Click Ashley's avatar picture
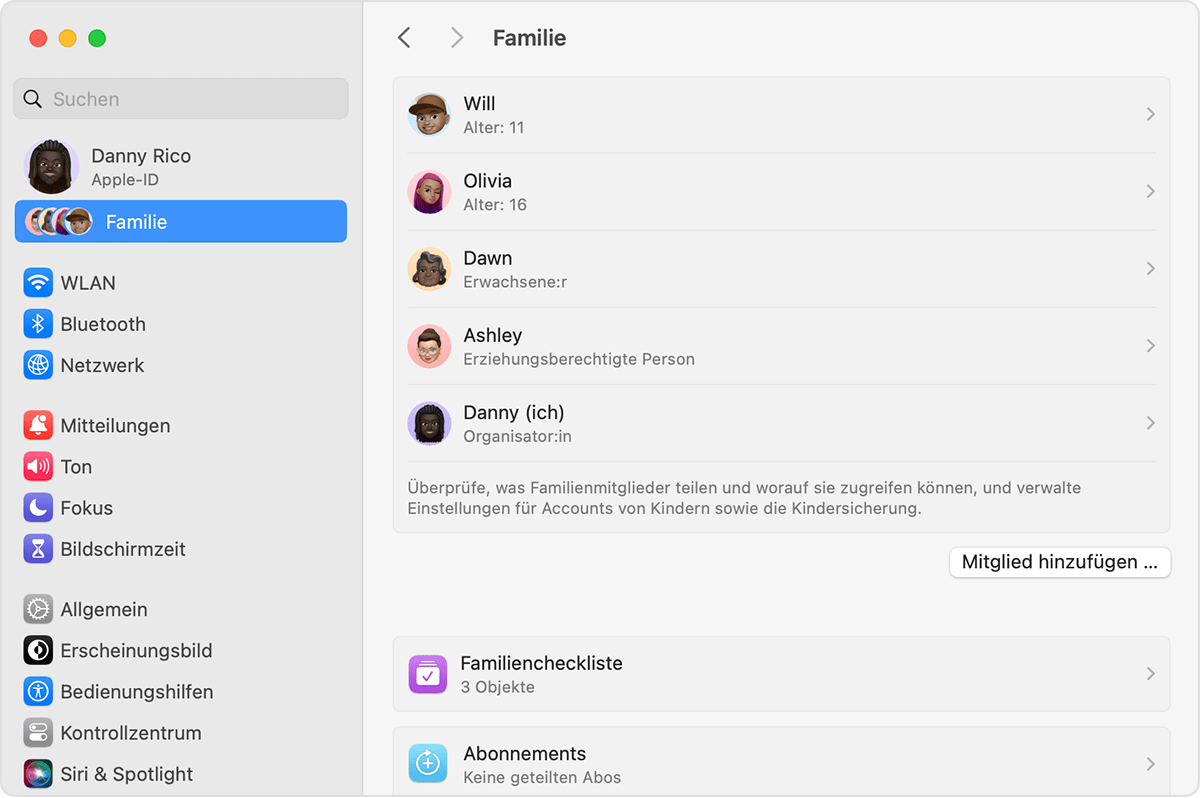This screenshot has width=1200, height=798. 429,346
